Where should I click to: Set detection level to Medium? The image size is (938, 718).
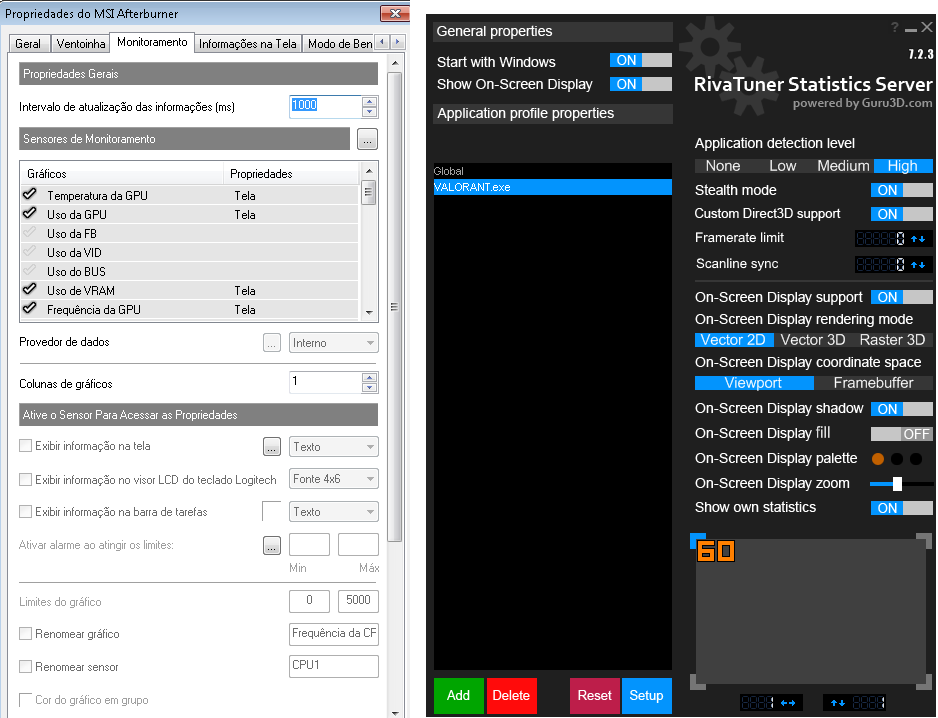(x=843, y=166)
